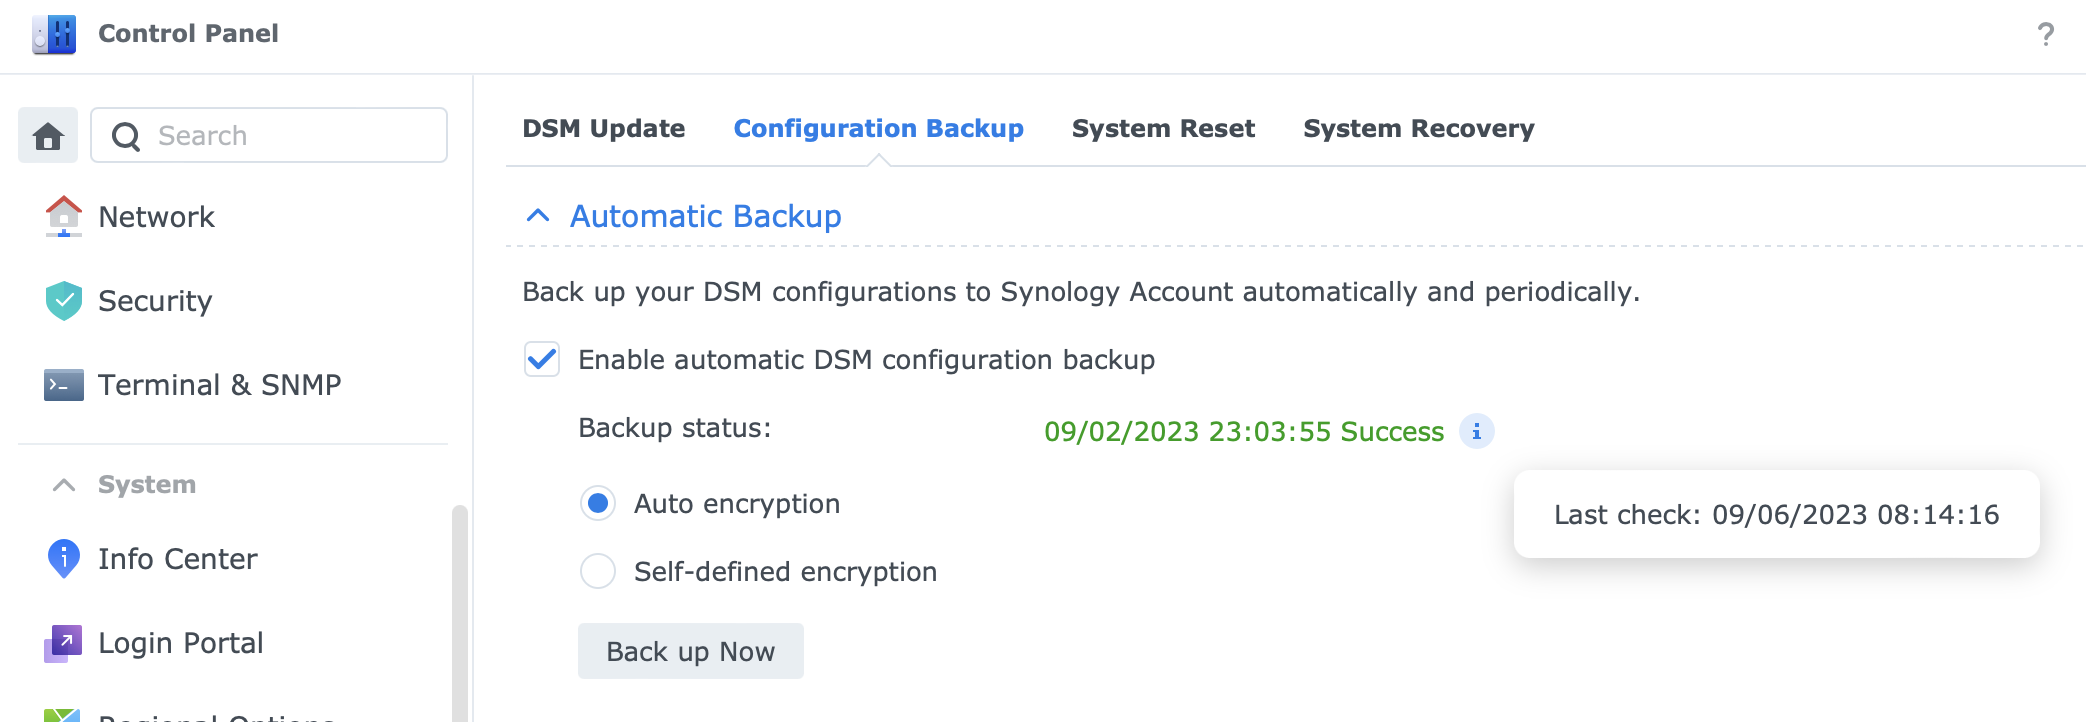Click the Network house icon
Screen dimensions: 2086x722
(x=63, y=216)
